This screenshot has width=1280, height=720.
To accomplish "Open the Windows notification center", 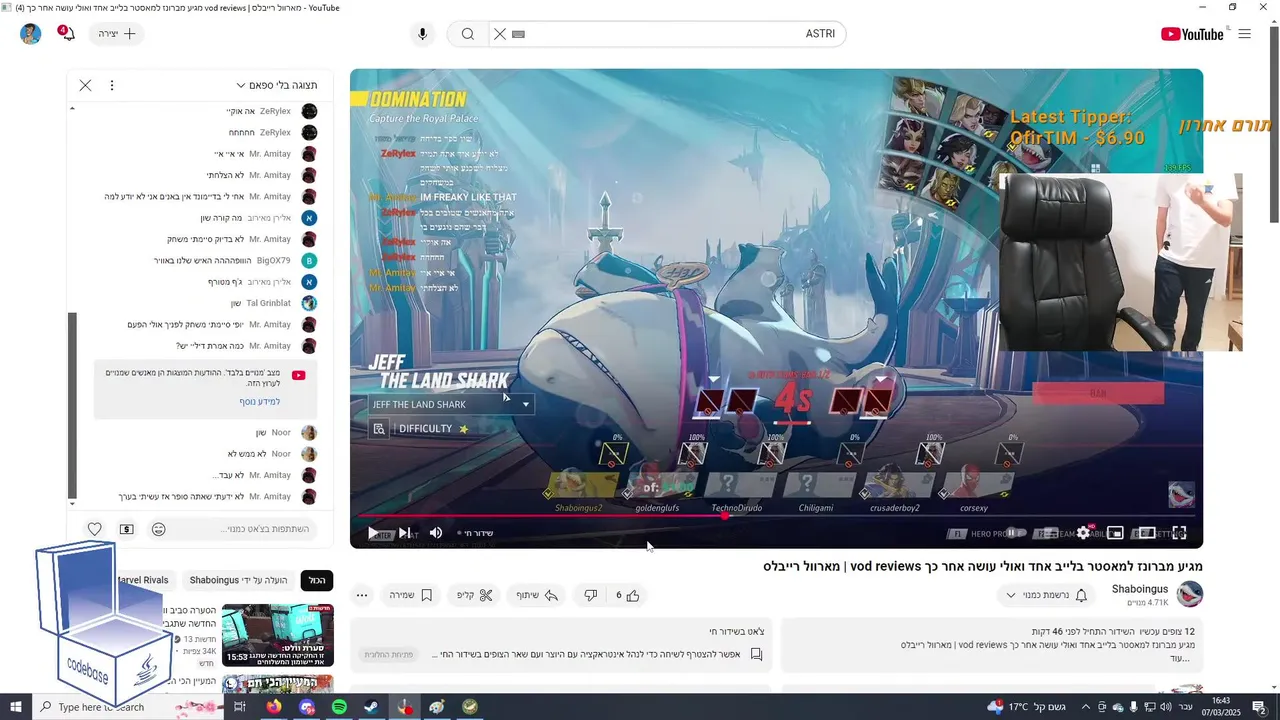I will point(1260,707).
